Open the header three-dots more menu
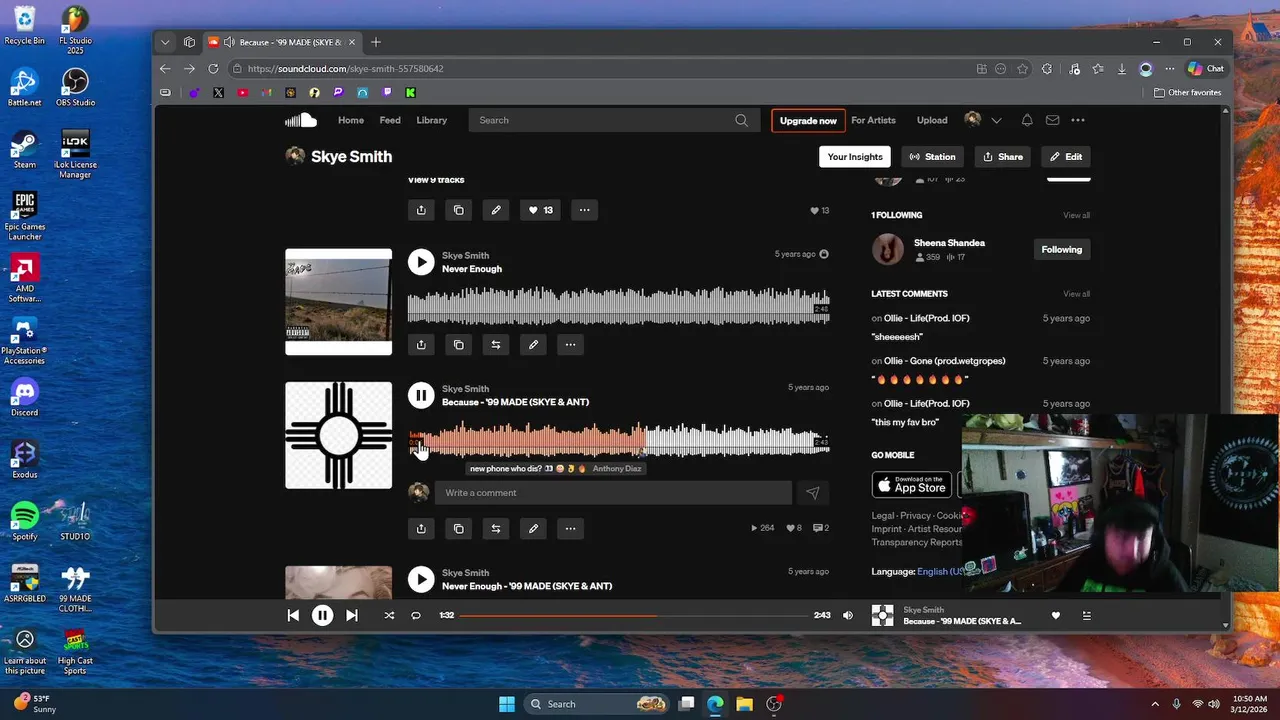Image resolution: width=1280 pixels, height=720 pixels. (1078, 120)
